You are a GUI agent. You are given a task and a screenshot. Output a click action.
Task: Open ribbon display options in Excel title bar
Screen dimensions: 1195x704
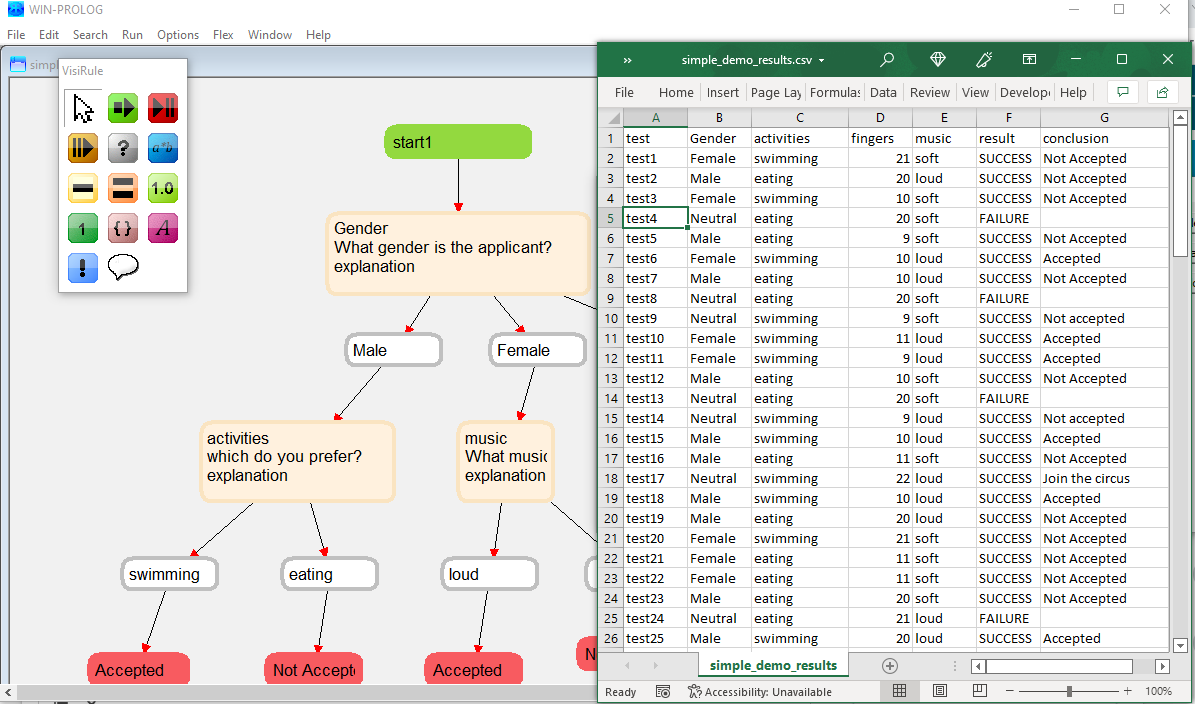[x=1029, y=59]
